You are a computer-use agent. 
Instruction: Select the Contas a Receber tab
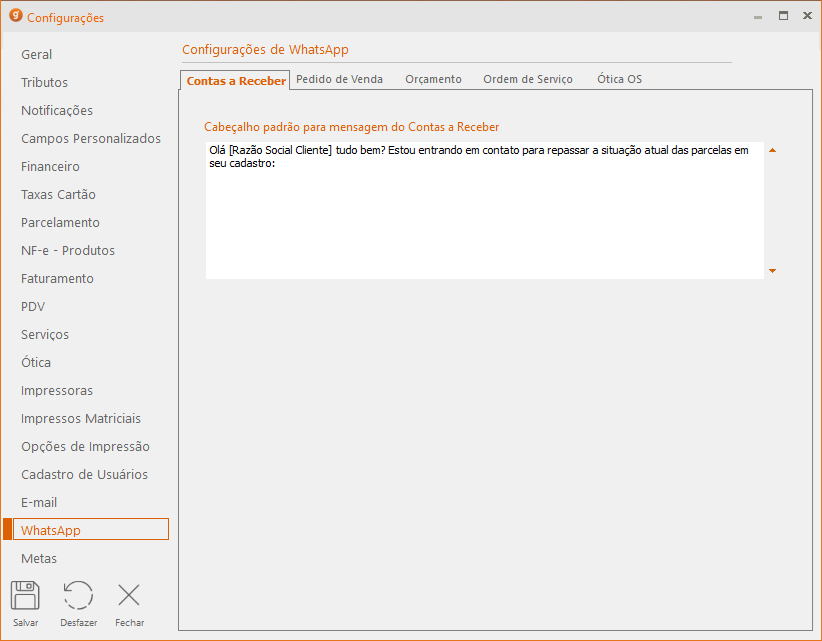236,81
